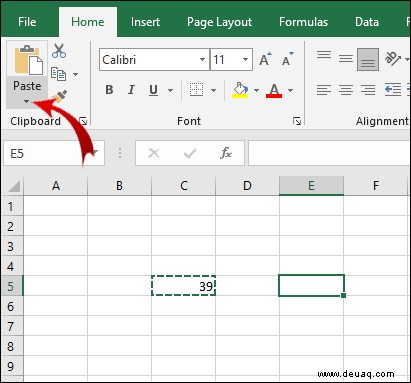The image size is (411, 383).
Task: Expand the Underline style dropdown arrow
Action: click(x=170, y=90)
